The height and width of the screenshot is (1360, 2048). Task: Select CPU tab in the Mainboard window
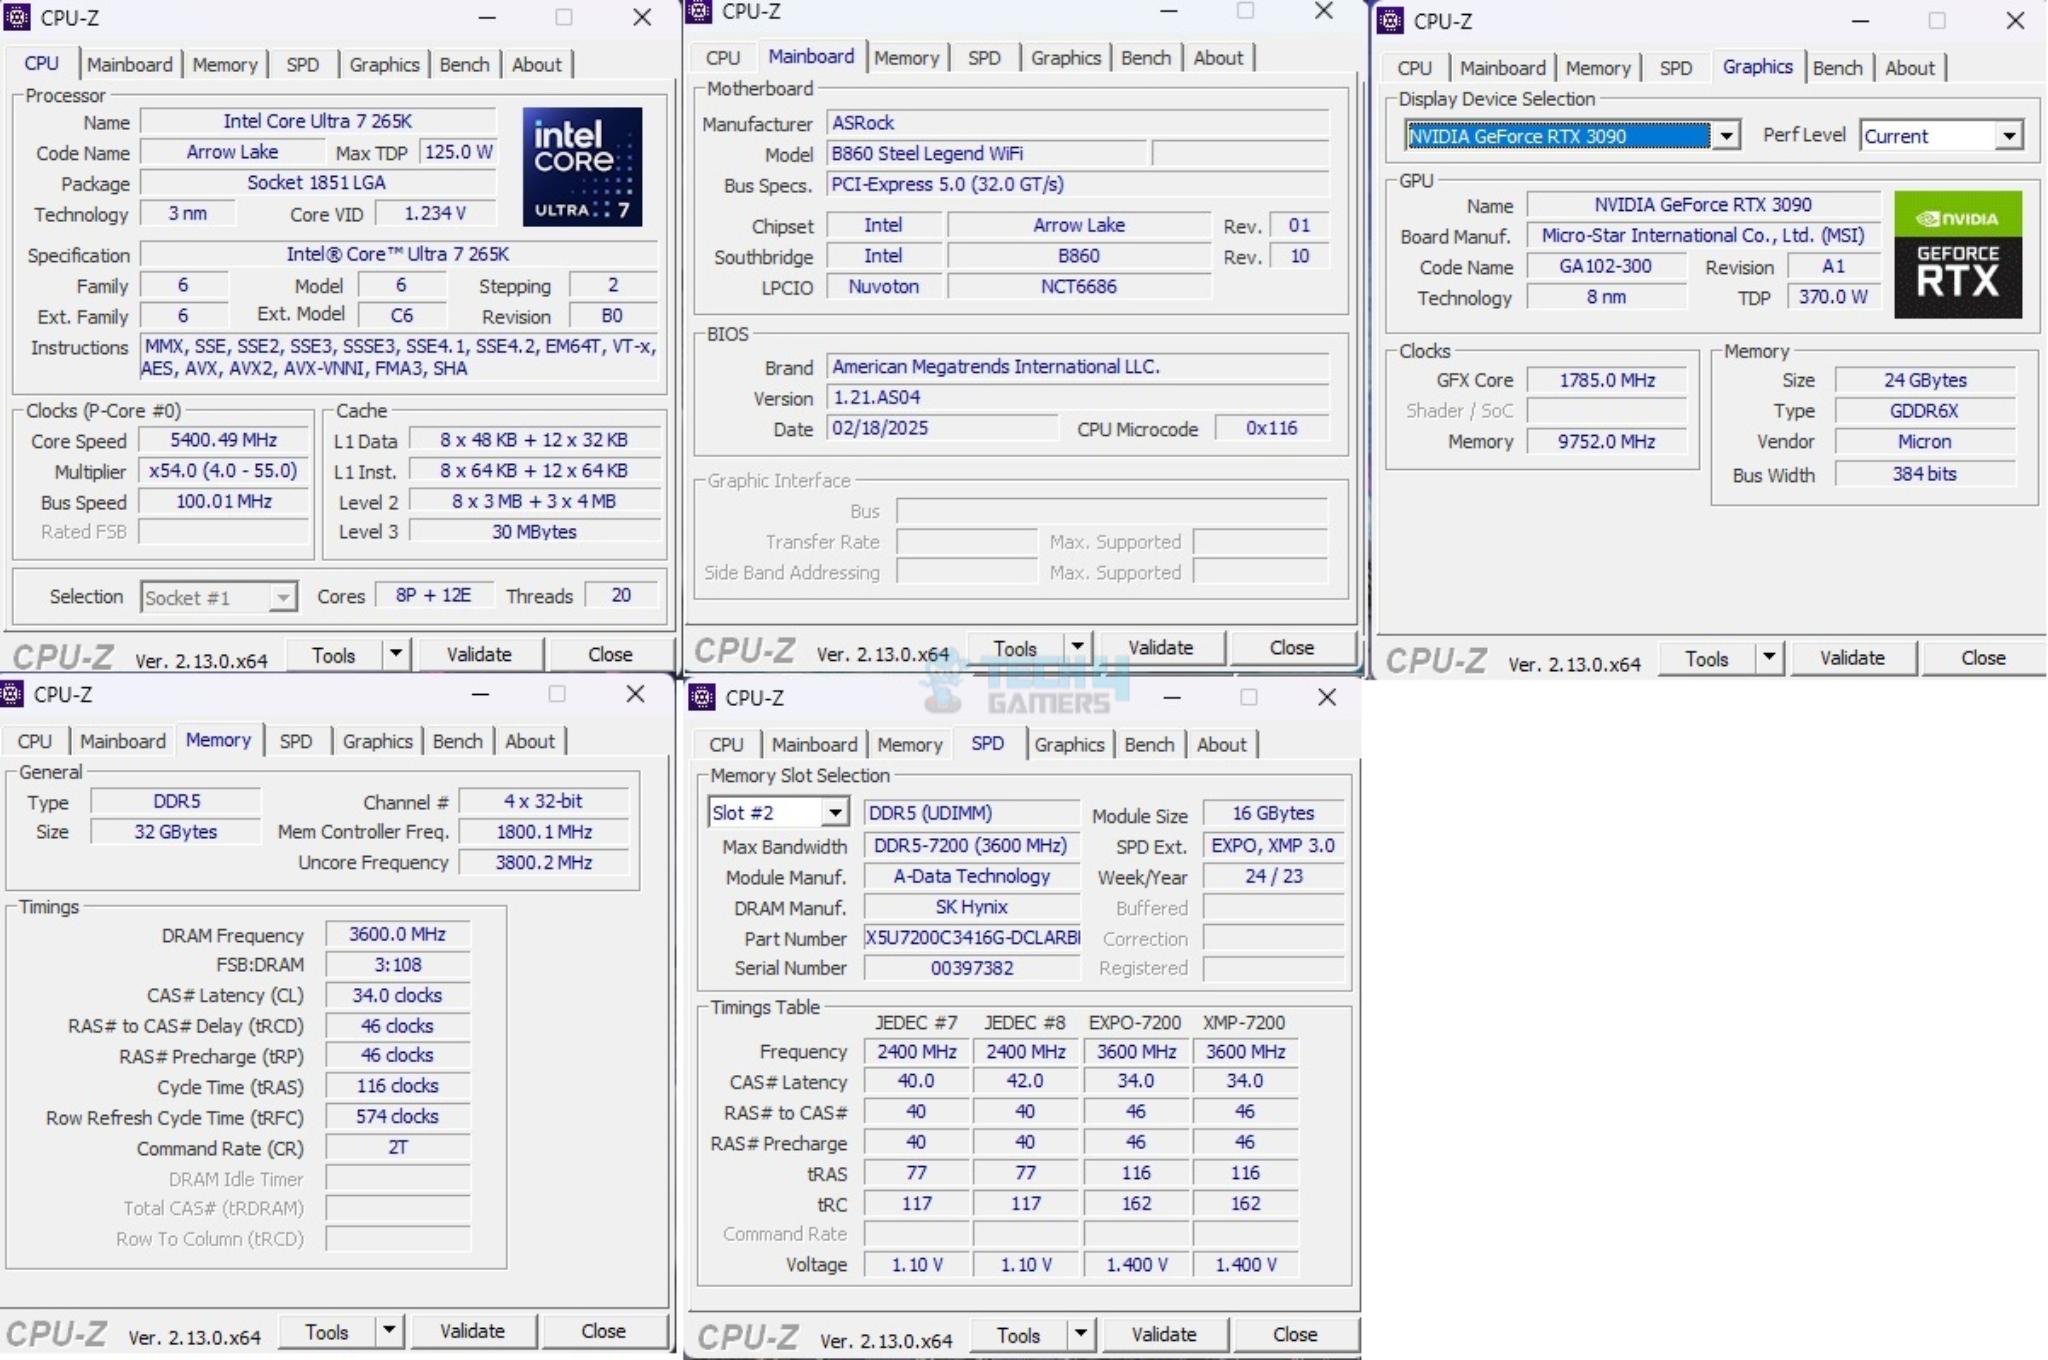click(x=722, y=58)
